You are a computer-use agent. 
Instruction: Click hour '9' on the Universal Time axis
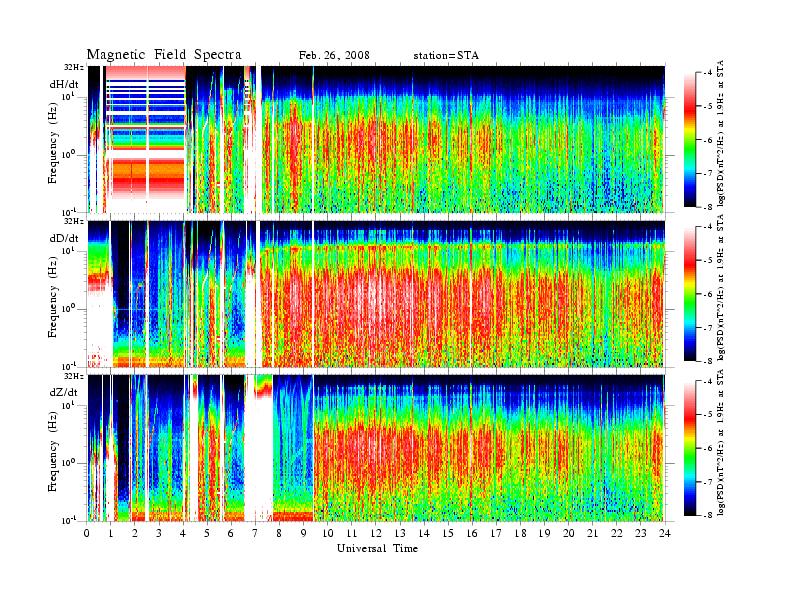(304, 534)
